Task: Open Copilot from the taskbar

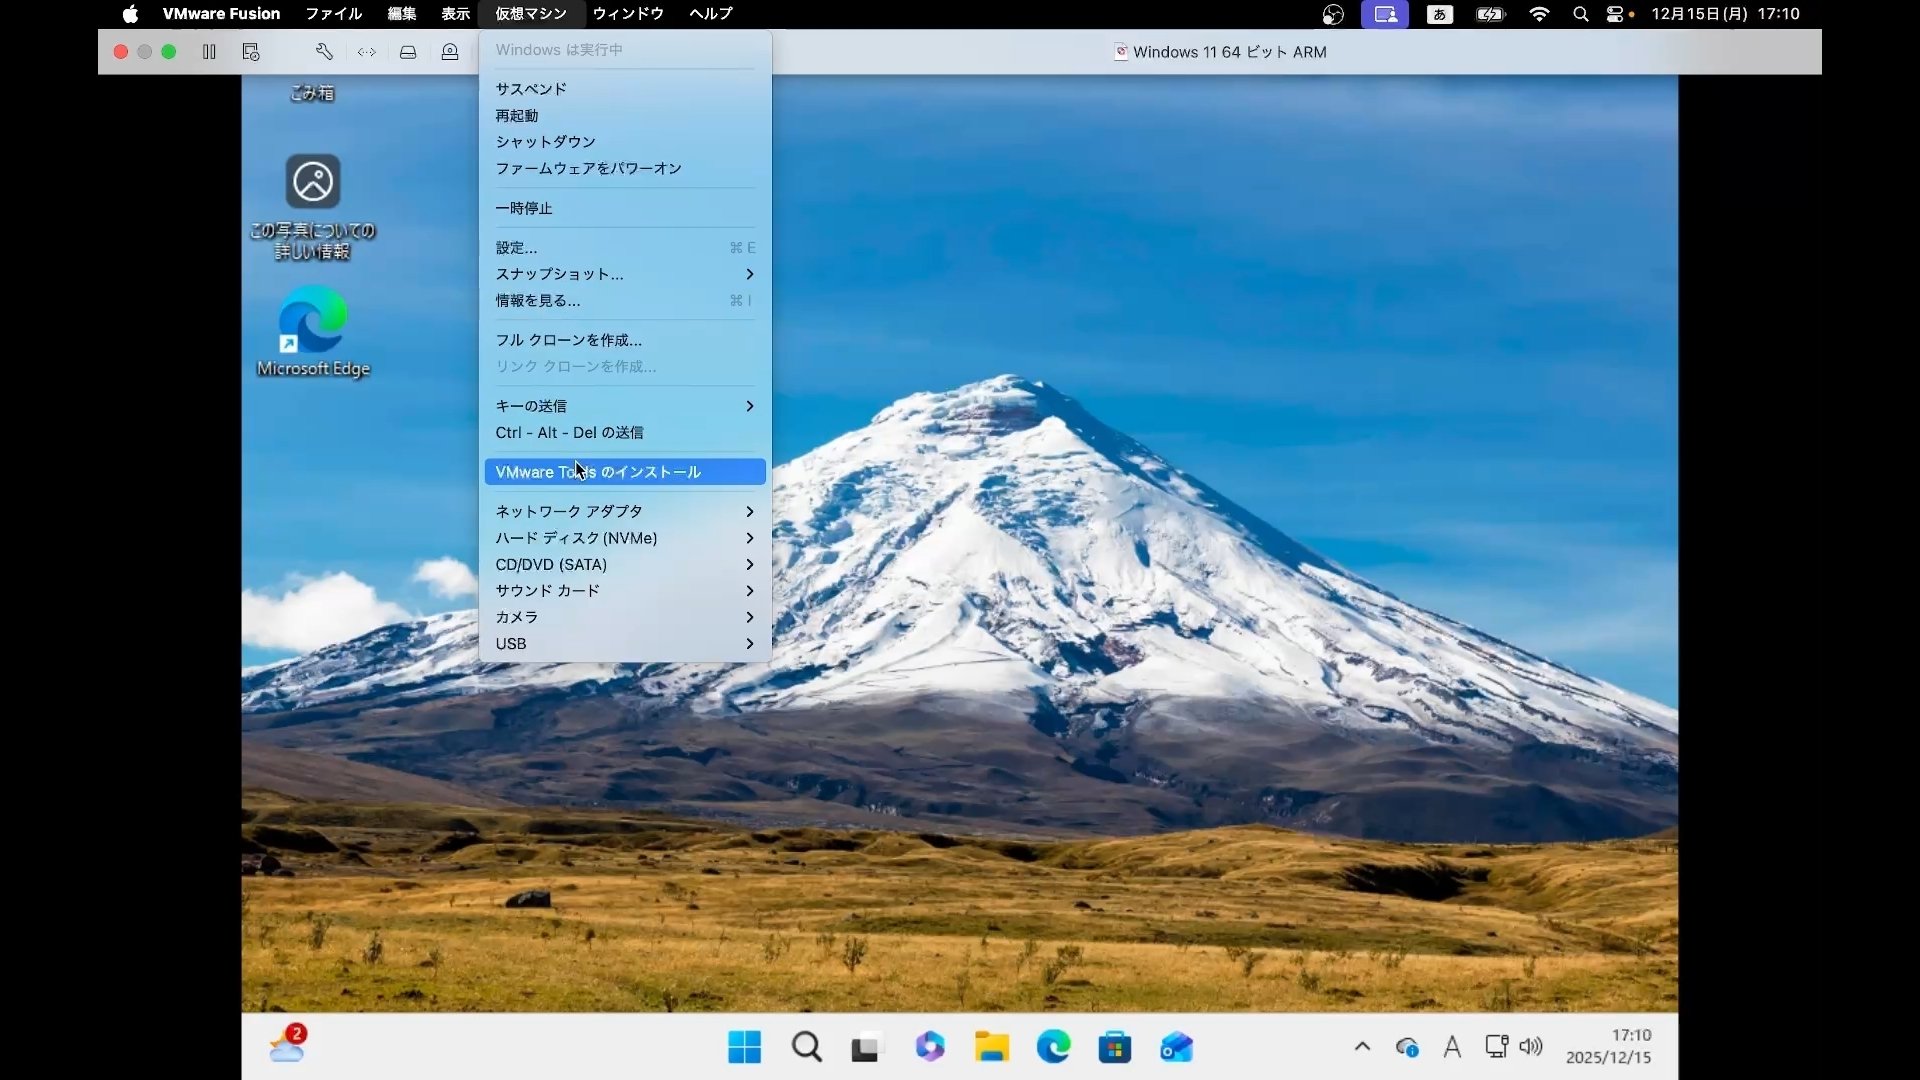Action: pyautogui.click(x=929, y=1047)
